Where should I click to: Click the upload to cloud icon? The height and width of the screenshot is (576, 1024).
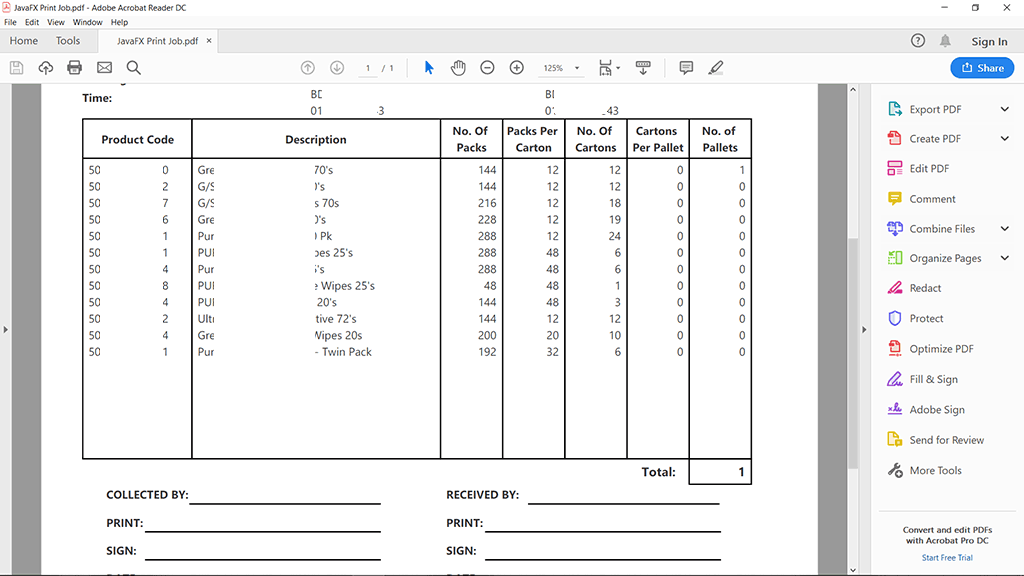46,67
